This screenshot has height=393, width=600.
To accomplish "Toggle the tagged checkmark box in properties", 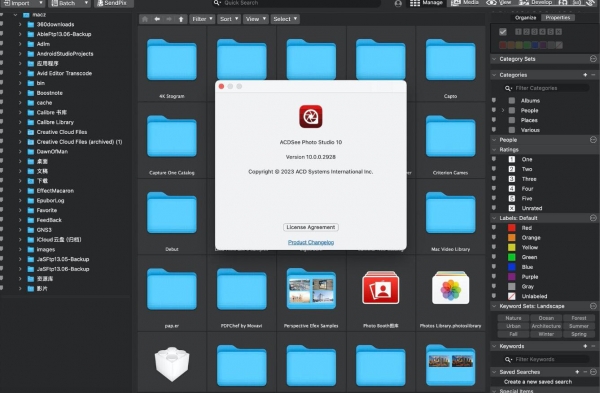I will click(x=503, y=32).
